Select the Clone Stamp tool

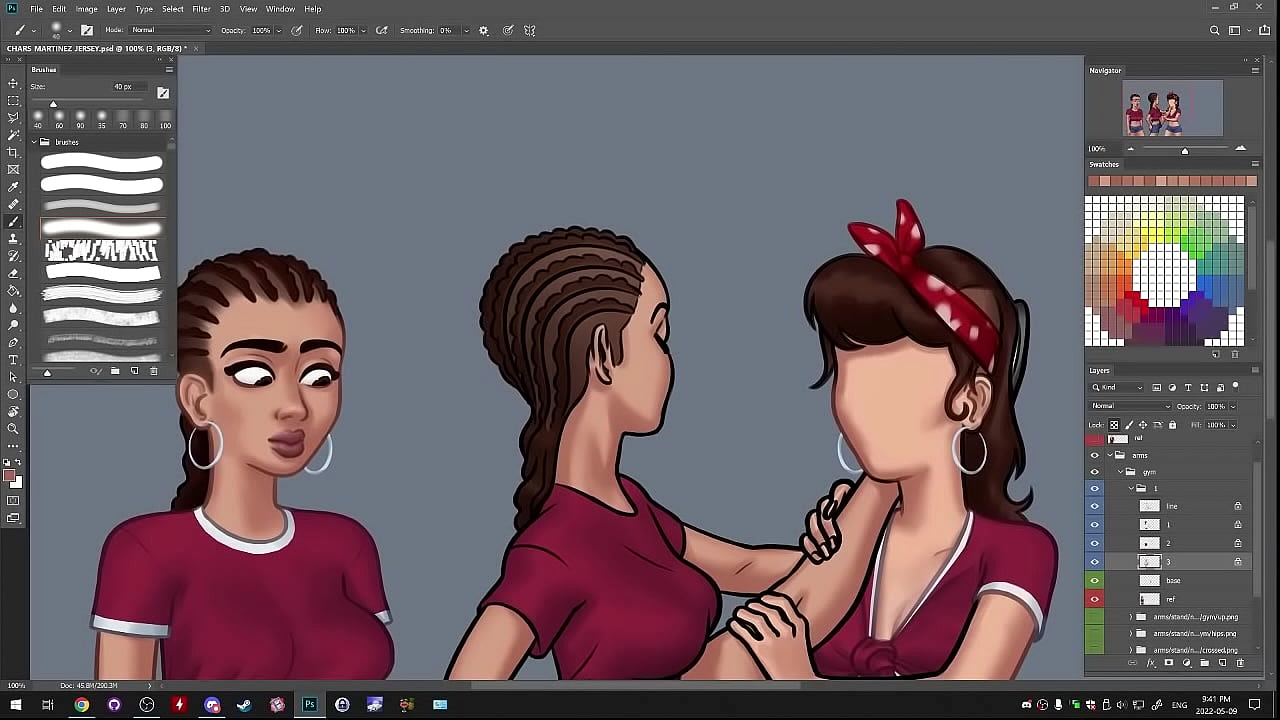coord(13,239)
